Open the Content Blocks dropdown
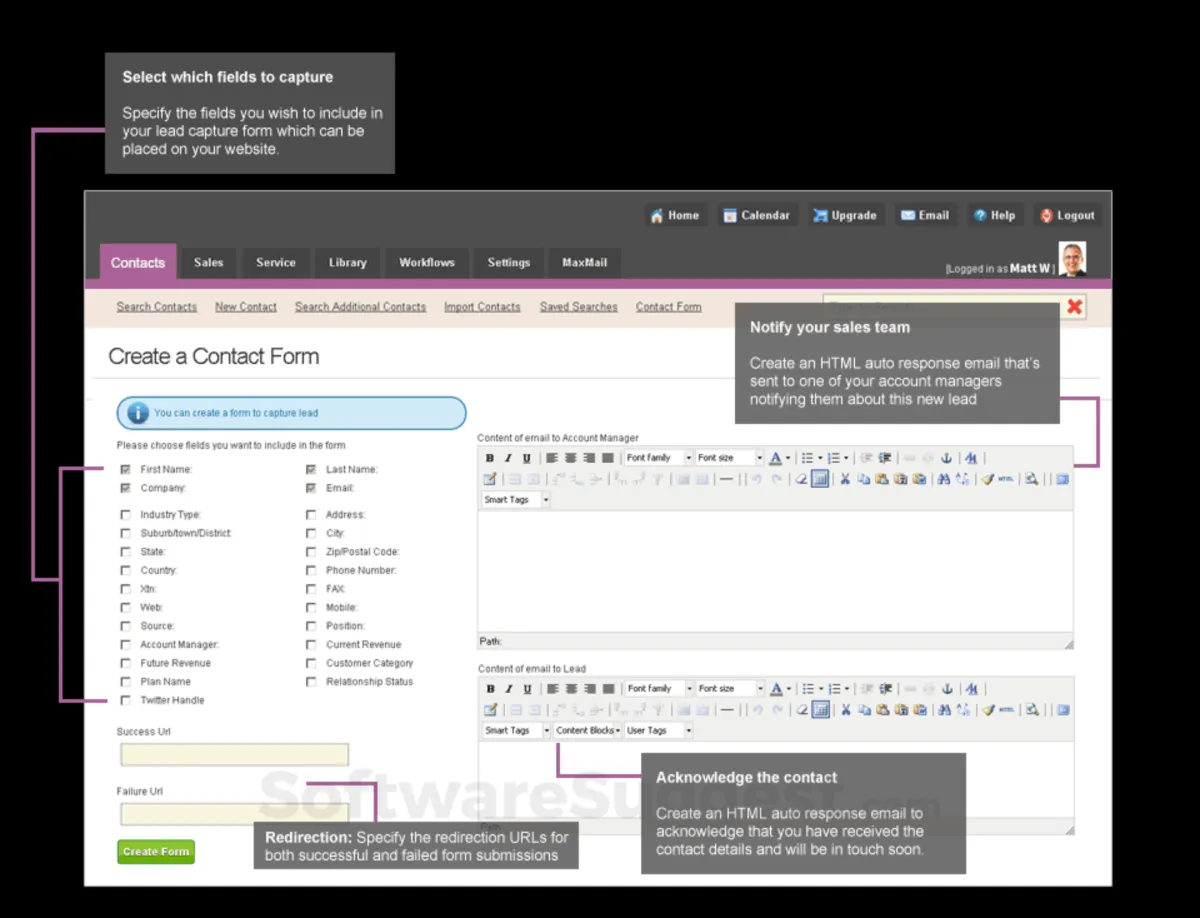The height and width of the screenshot is (918, 1200). point(588,731)
